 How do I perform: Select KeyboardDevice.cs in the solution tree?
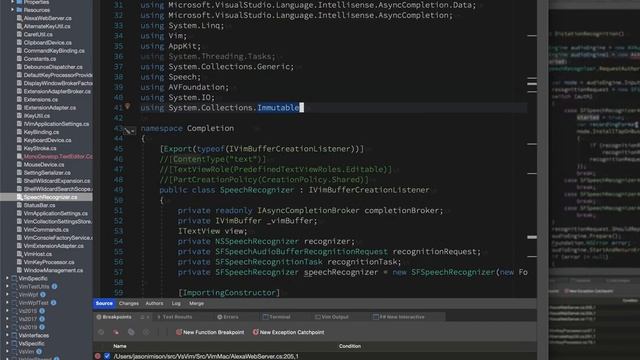coord(47,140)
